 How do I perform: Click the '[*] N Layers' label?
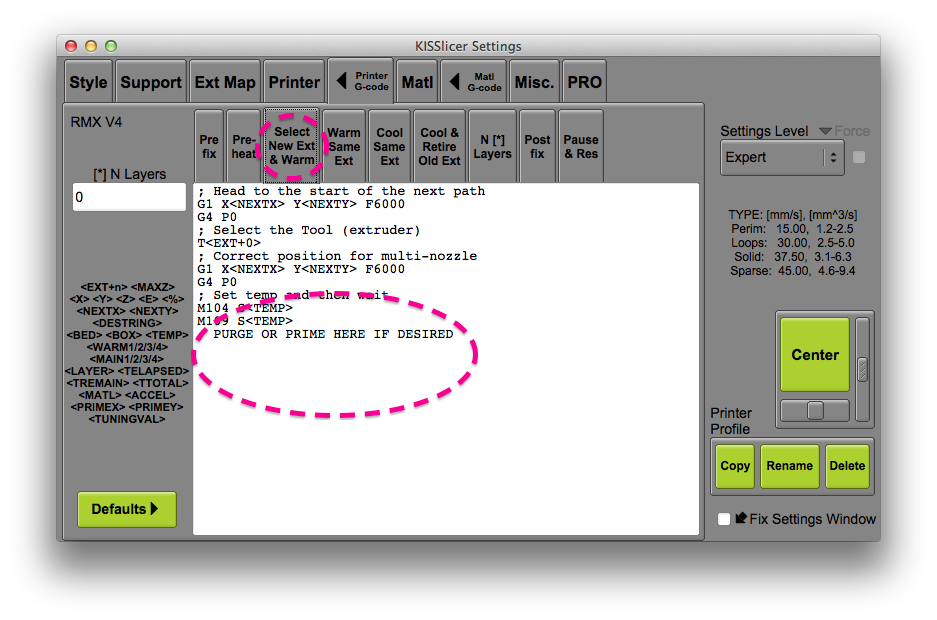[x=129, y=174]
